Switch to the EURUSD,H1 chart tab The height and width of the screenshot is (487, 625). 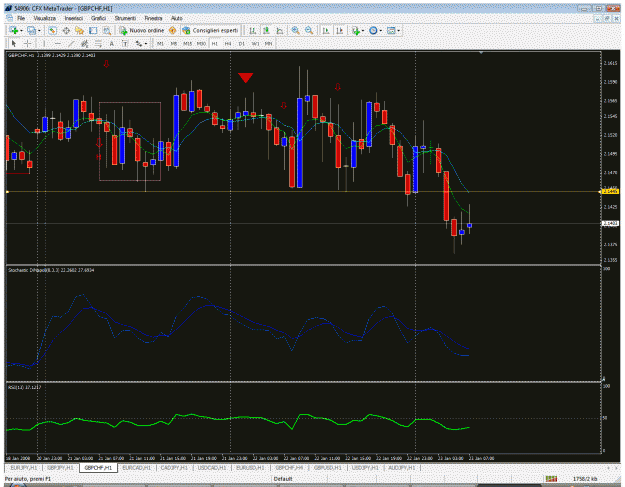pos(250,467)
